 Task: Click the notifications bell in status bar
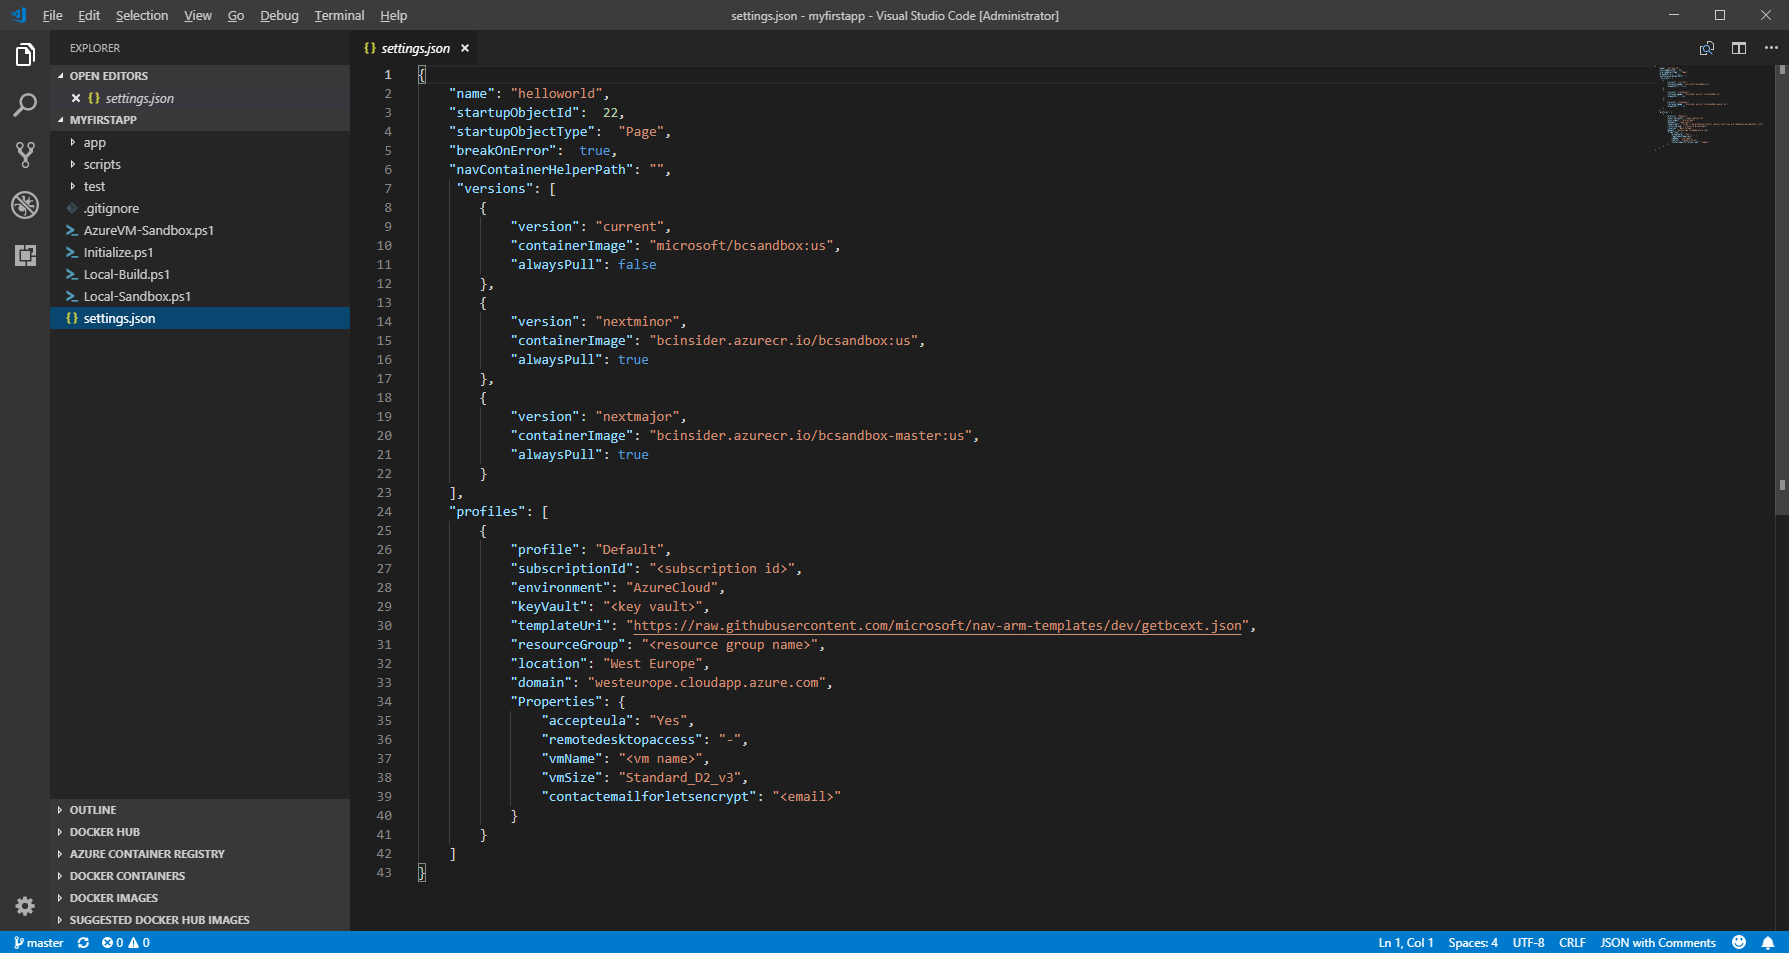[x=1767, y=942]
